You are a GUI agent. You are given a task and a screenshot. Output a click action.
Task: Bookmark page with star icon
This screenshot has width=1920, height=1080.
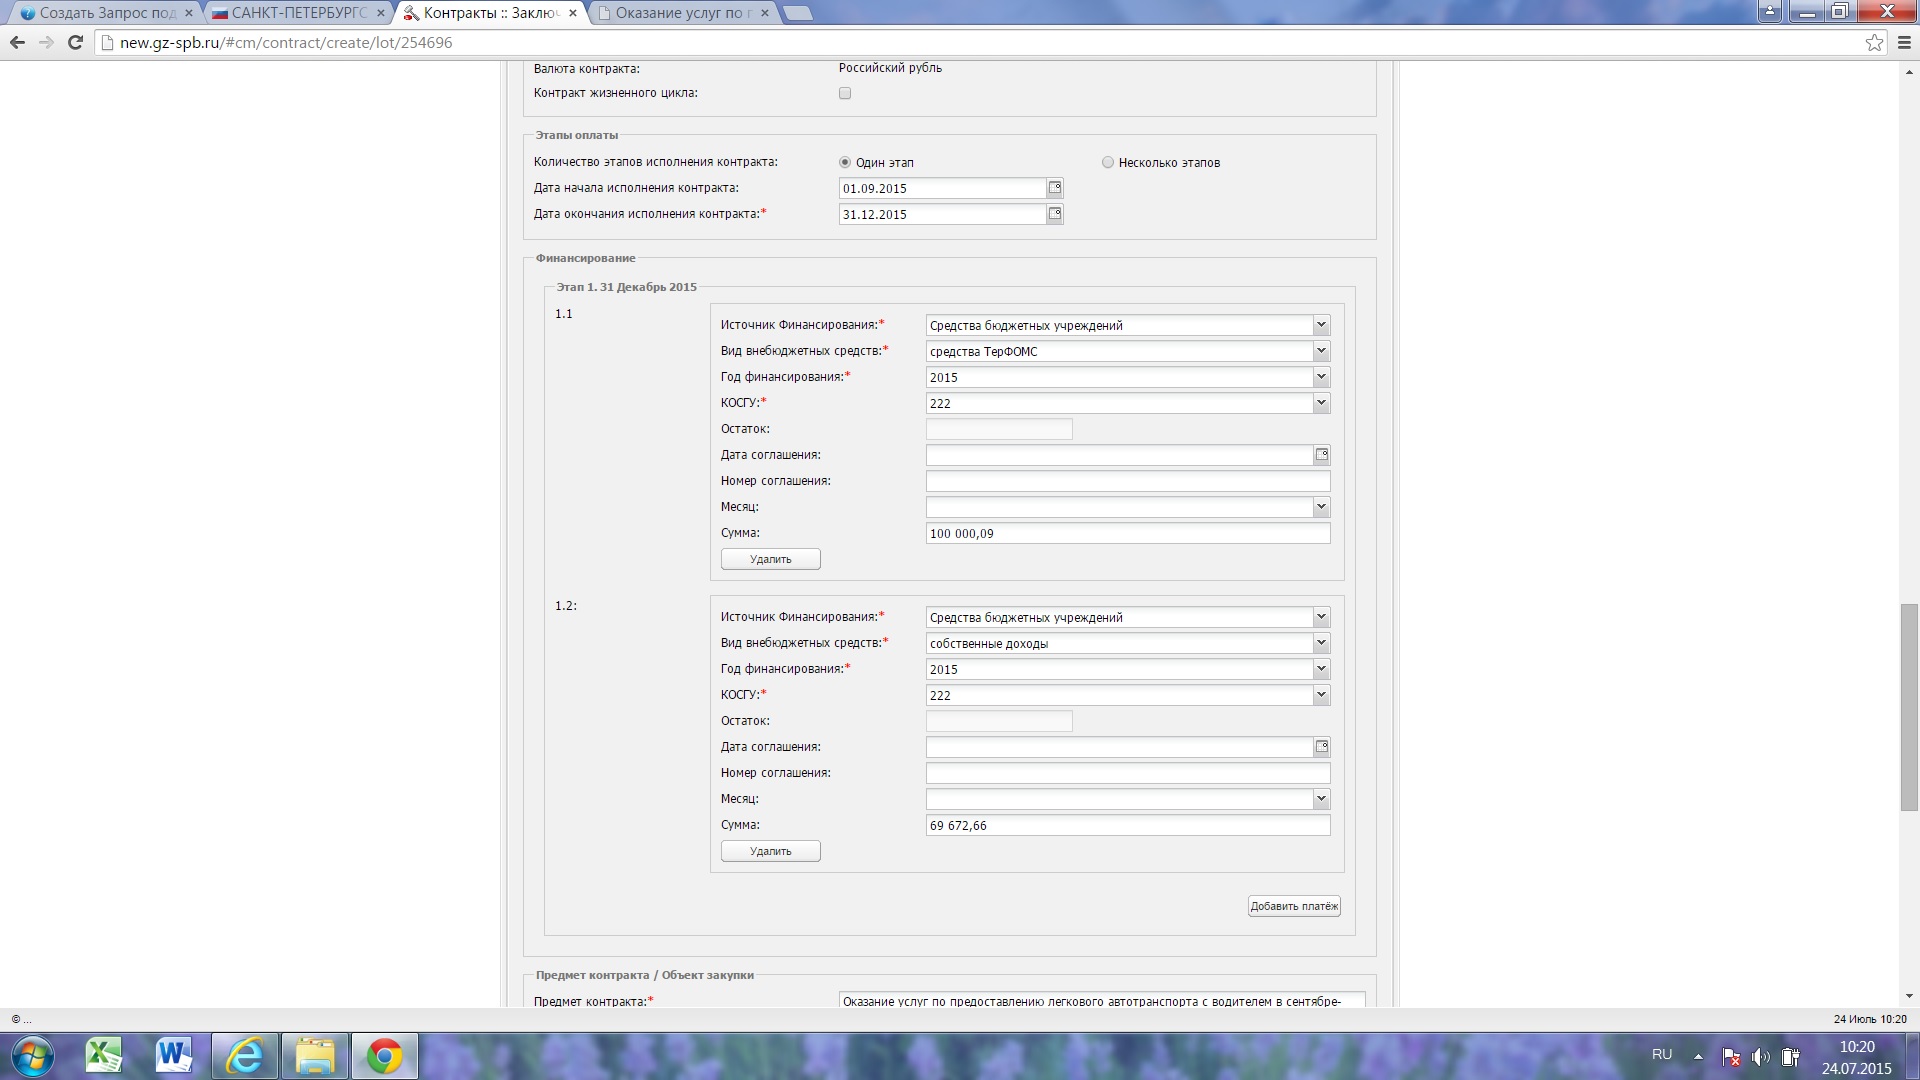point(1874,42)
